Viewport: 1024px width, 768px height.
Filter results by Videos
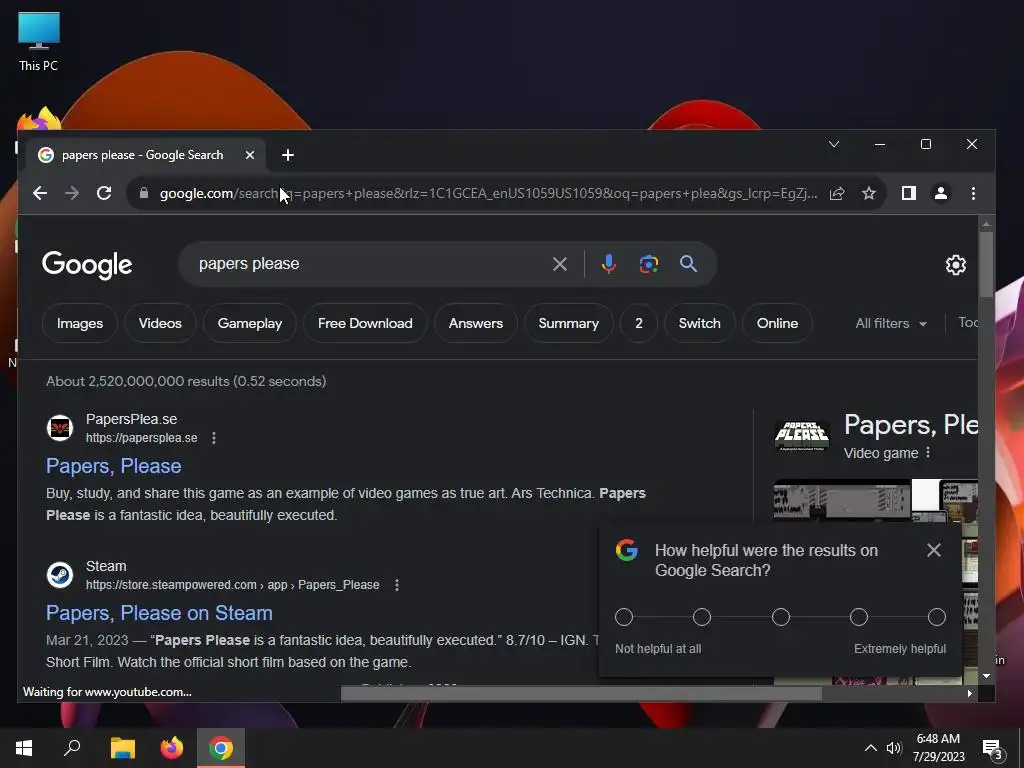click(x=160, y=323)
